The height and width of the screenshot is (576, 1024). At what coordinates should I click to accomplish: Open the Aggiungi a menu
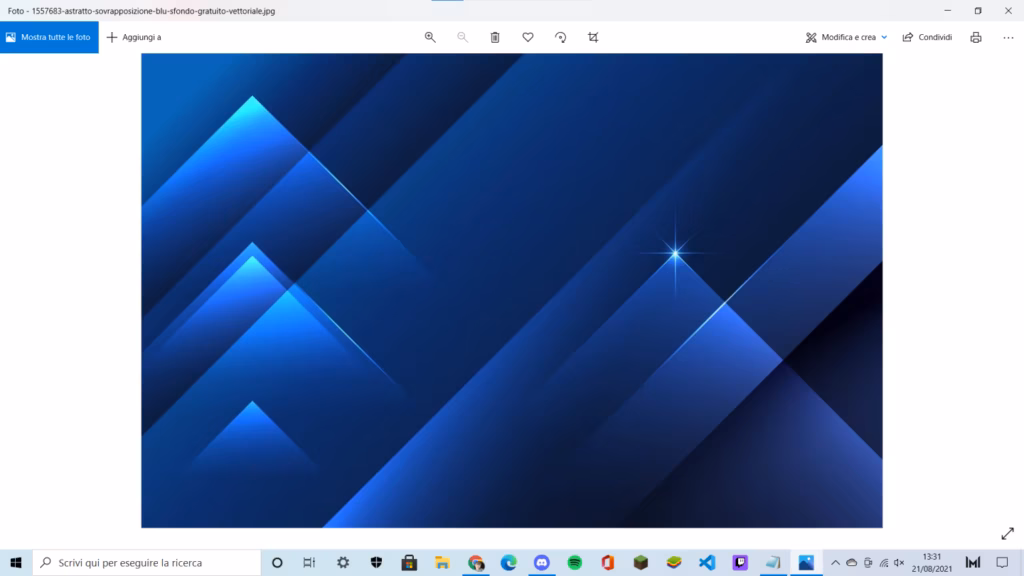[x=134, y=37]
